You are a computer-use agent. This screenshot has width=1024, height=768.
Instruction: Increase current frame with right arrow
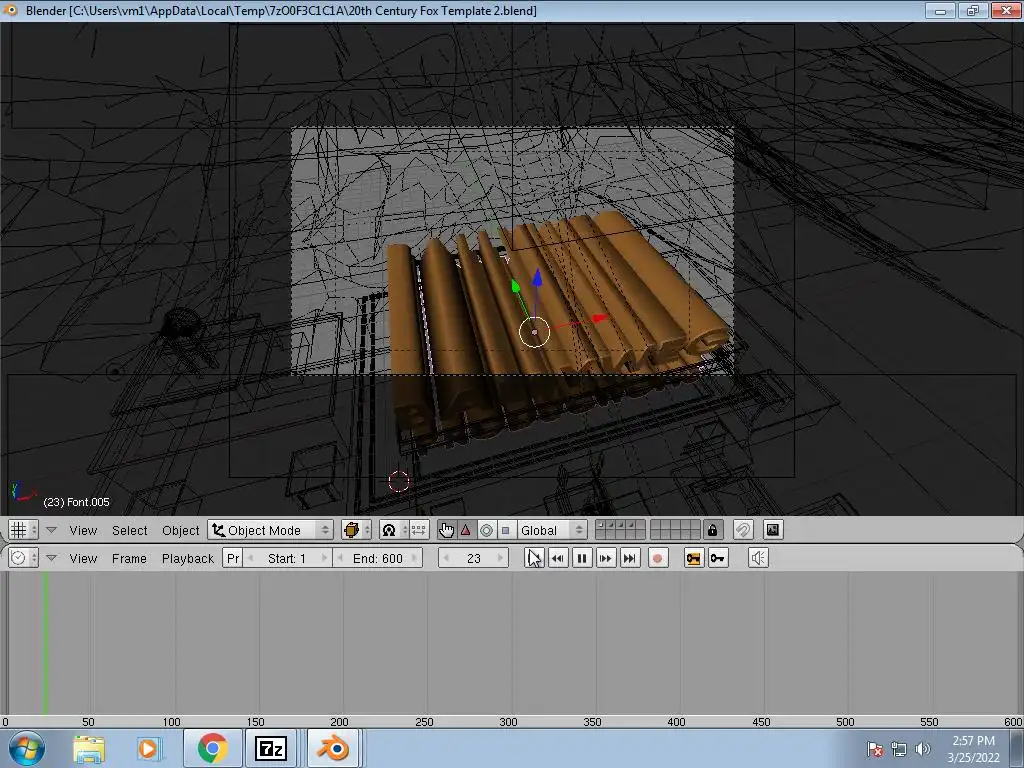[x=500, y=558]
